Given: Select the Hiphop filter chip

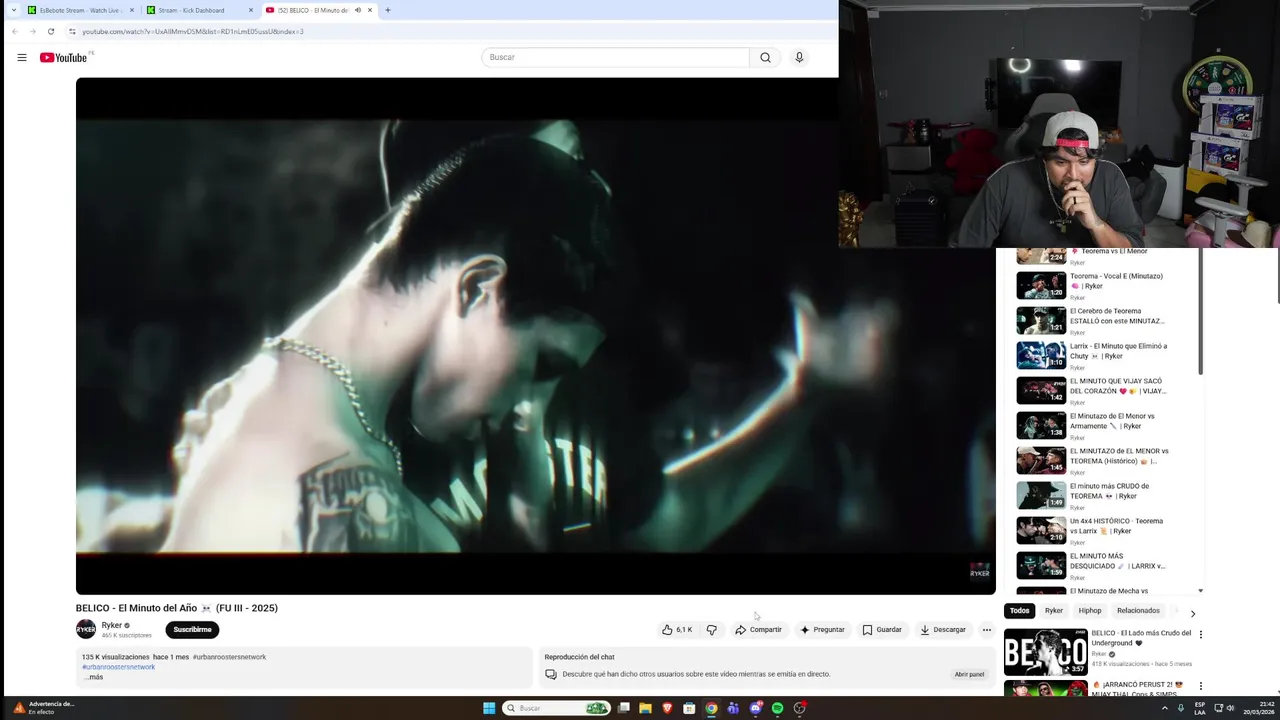Looking at the screenshot, I should tap(1090, 611).
